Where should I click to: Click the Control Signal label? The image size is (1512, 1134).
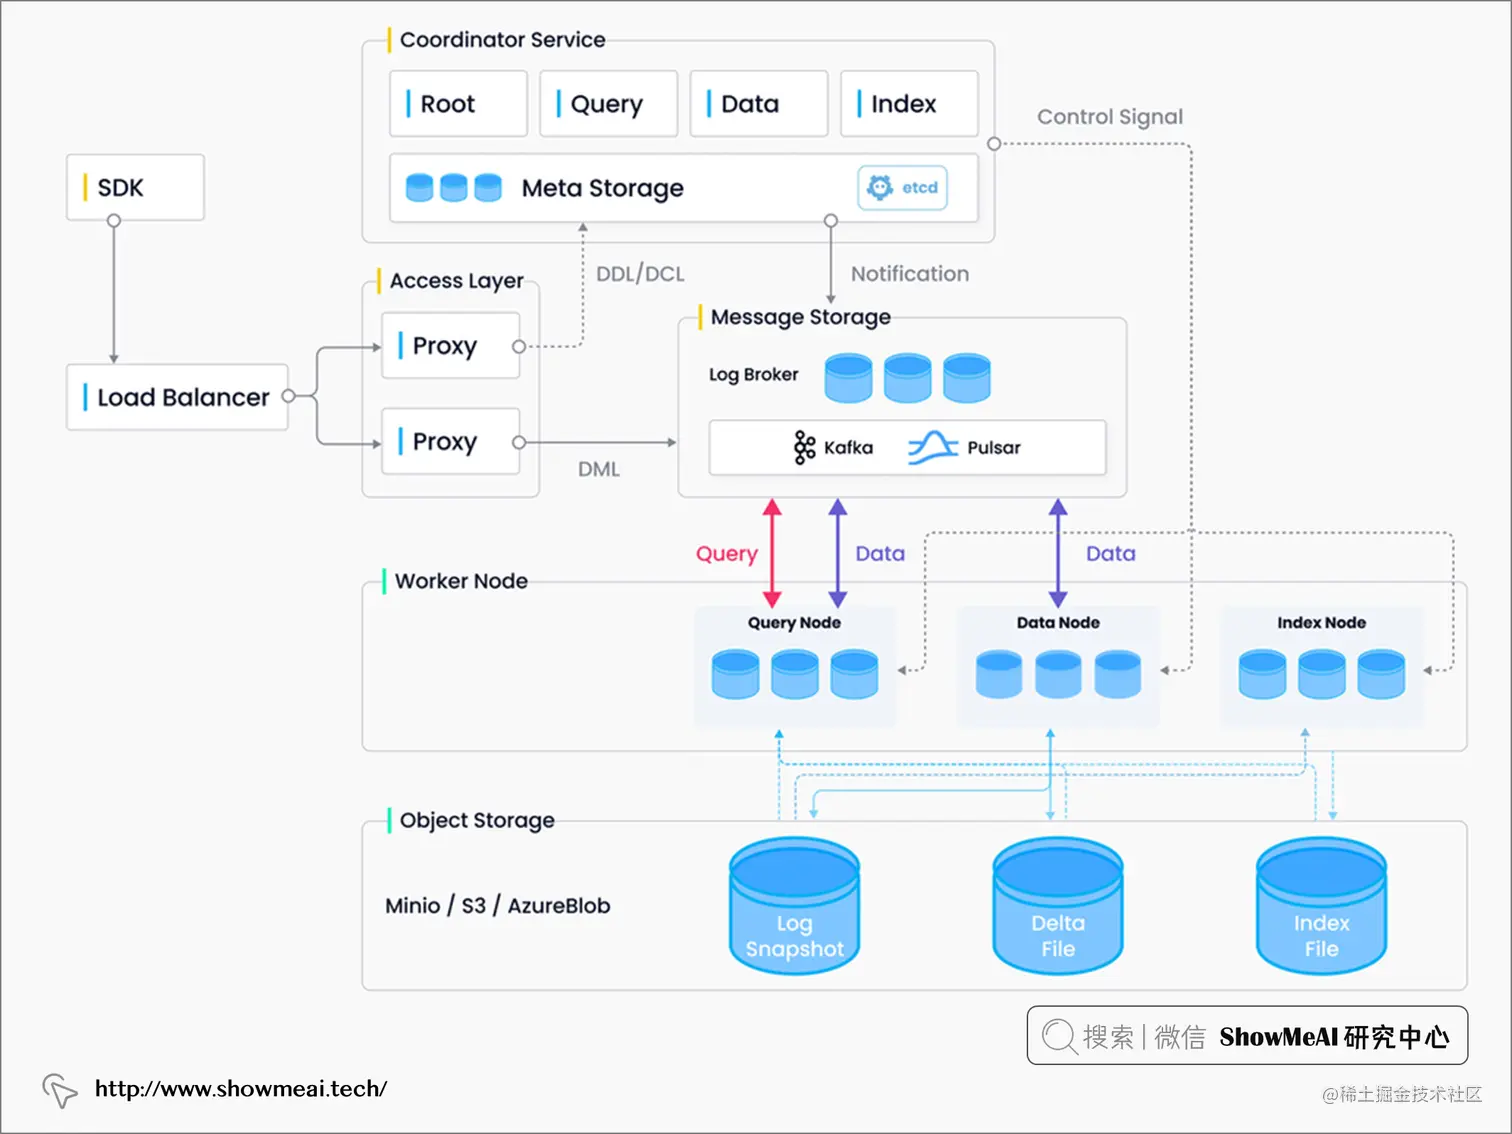[1110, 117]
